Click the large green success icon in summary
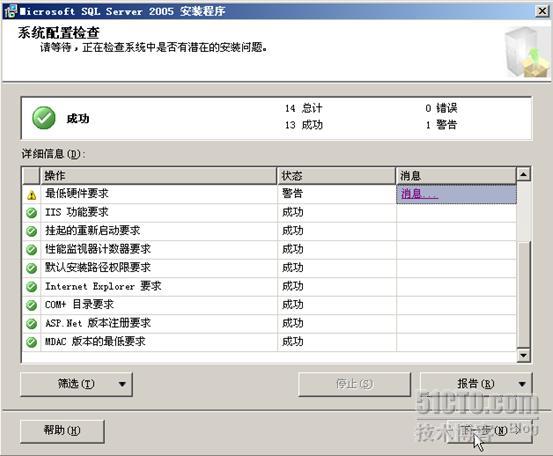The height and width of the screenshot is (456, 553). tap(44, 118)
